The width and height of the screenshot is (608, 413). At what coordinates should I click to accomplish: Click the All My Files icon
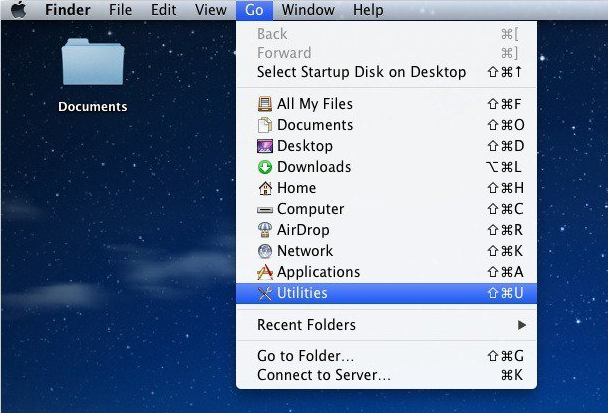click(265, 104)
